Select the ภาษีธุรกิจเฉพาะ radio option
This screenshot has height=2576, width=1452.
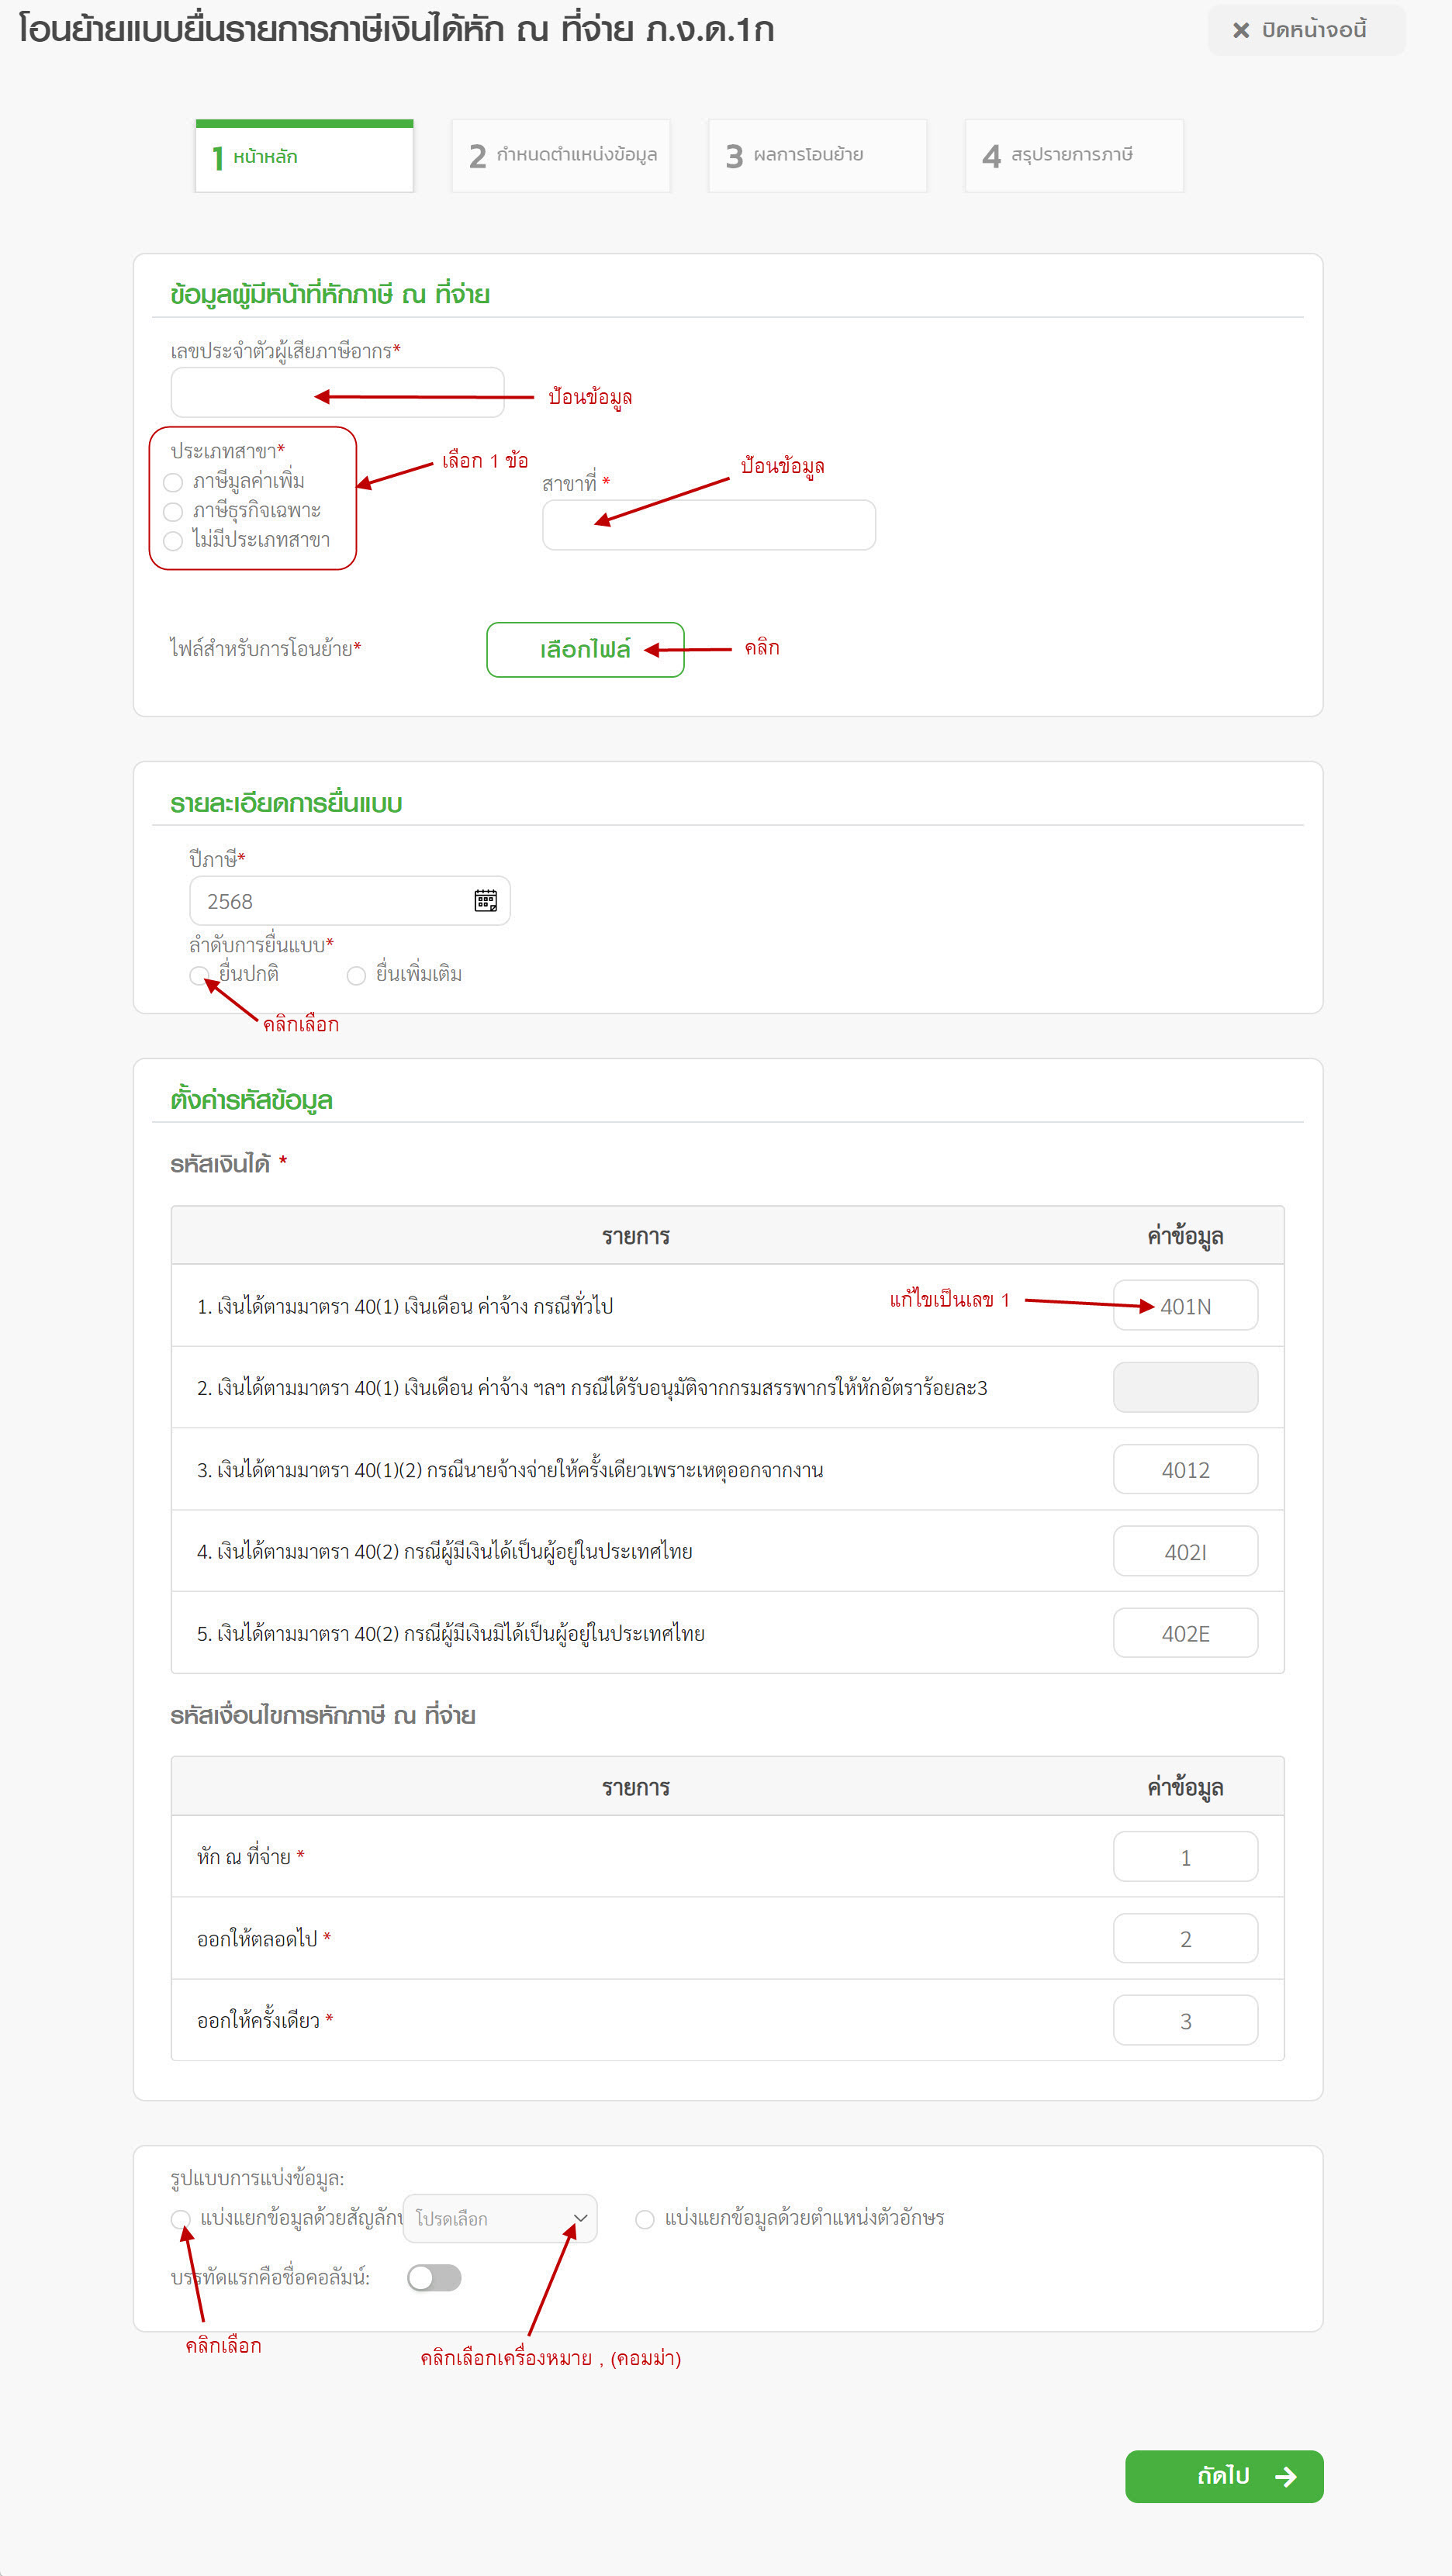(173, 512)
